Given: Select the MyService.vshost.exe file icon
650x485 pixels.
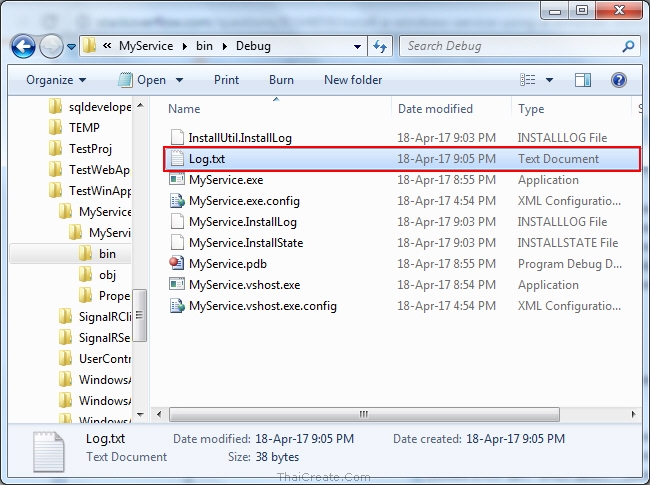Looking at the screenshot, I should (x=177, y=284).
